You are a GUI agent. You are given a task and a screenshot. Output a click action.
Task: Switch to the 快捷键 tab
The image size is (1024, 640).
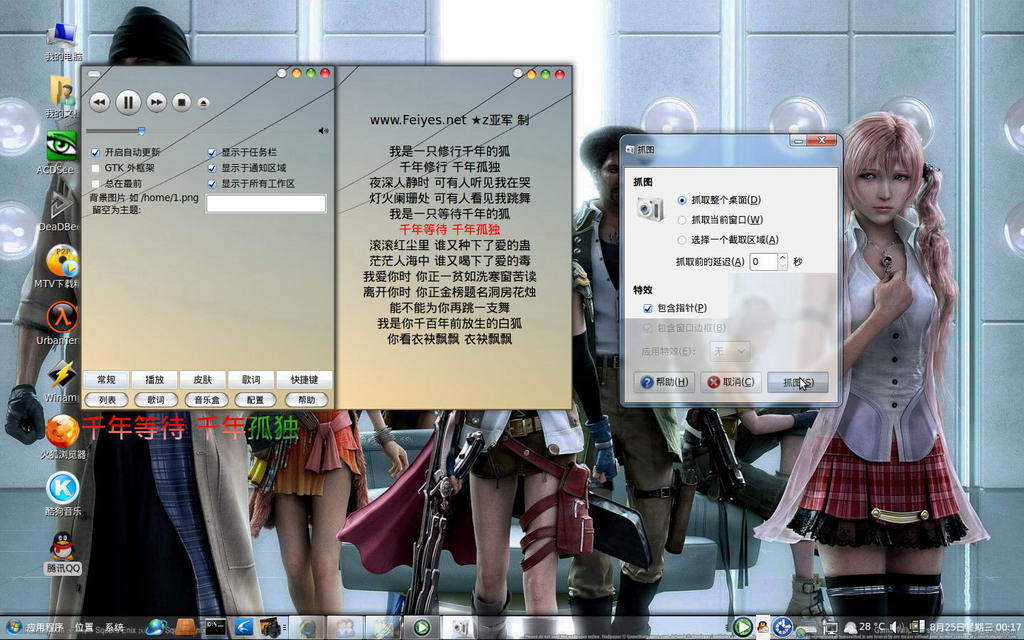[x=304, y=379]
